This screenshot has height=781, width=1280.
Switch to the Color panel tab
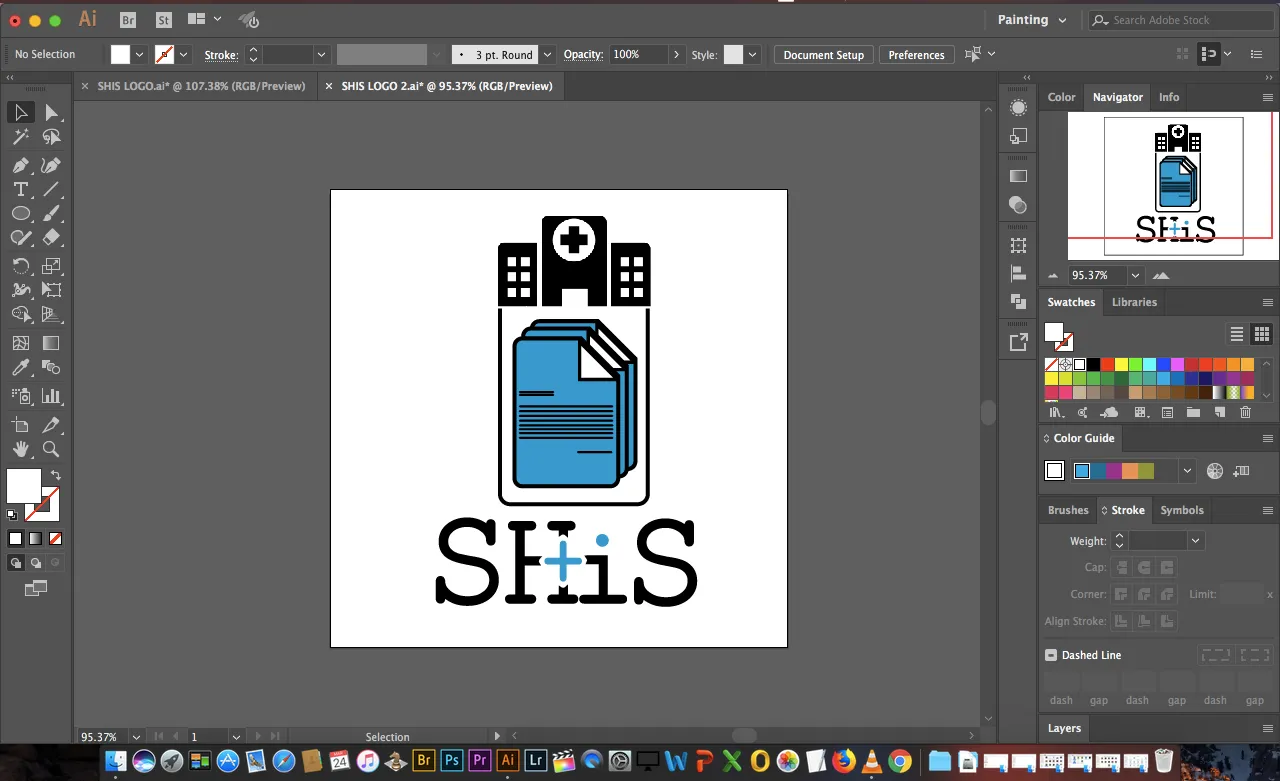click(1062, 97)
